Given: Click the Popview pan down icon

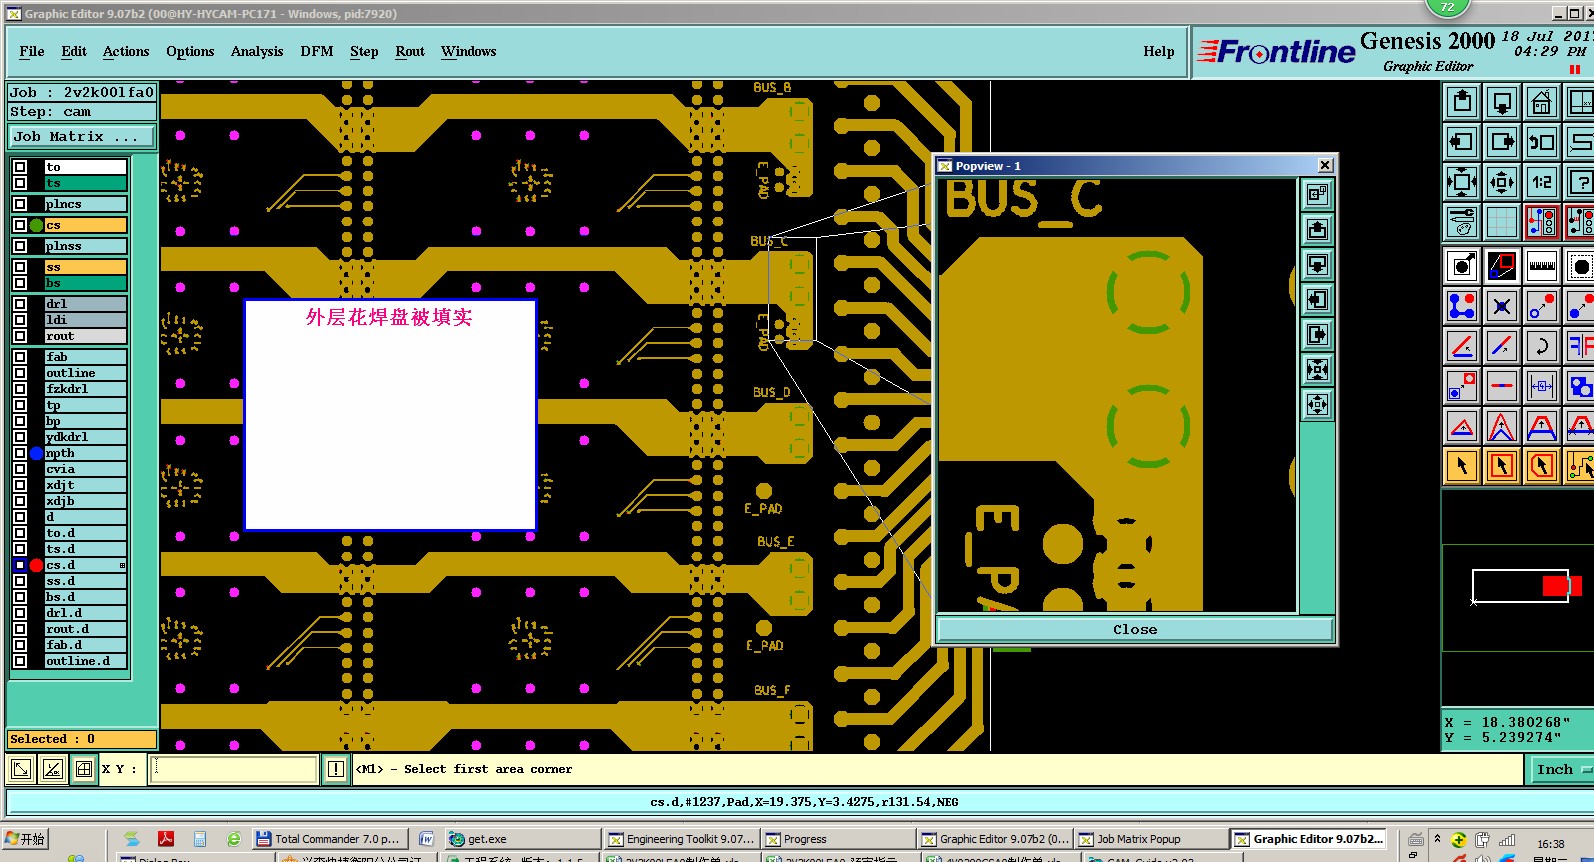Looking at the screenshot, I should coord(1317,264).
